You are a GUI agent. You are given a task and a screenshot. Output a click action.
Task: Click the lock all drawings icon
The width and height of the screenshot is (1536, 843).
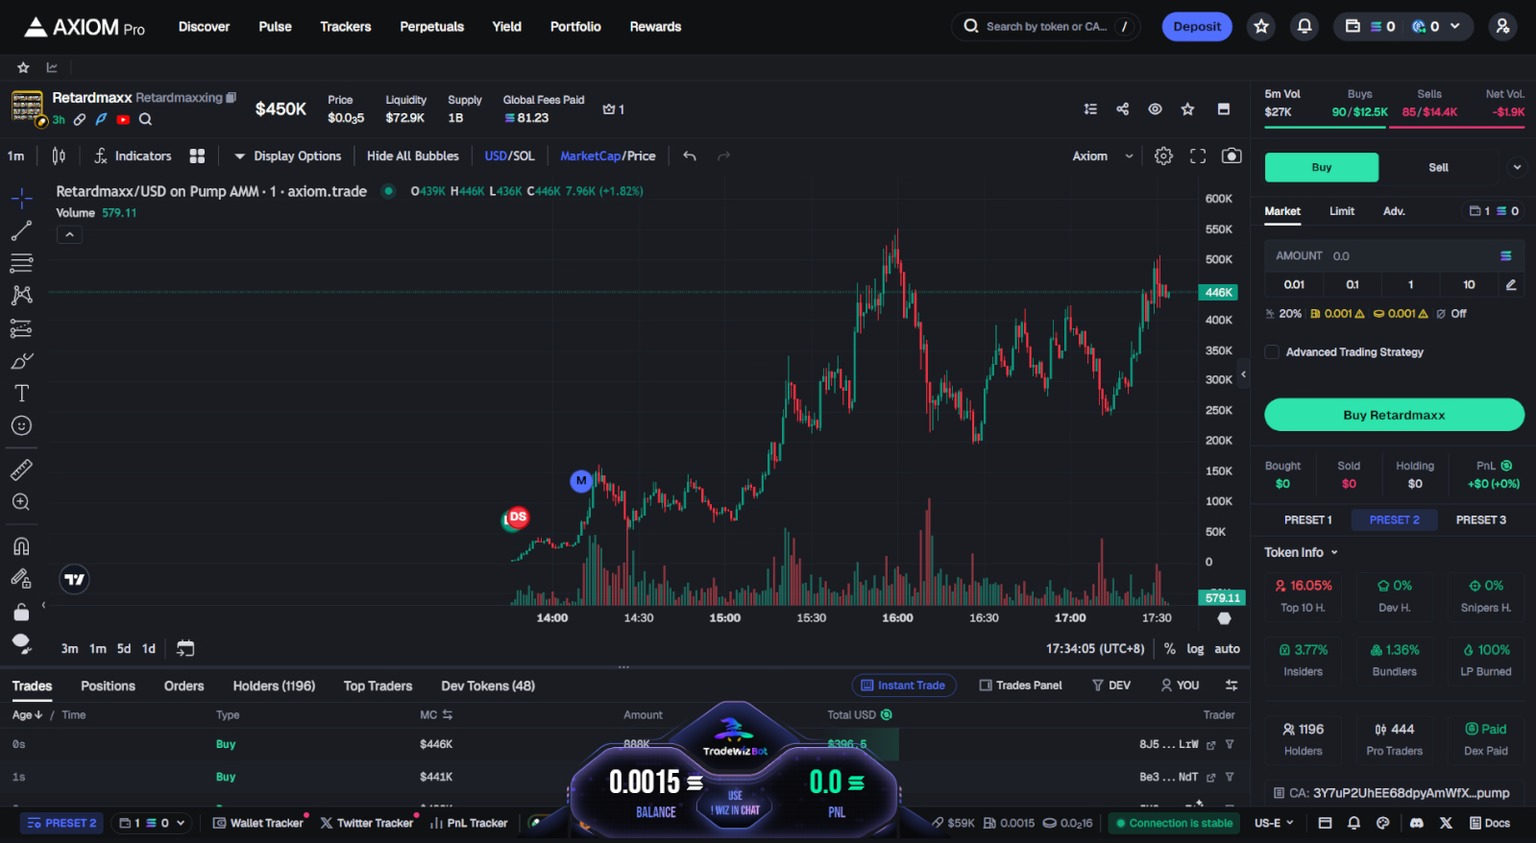21,611
